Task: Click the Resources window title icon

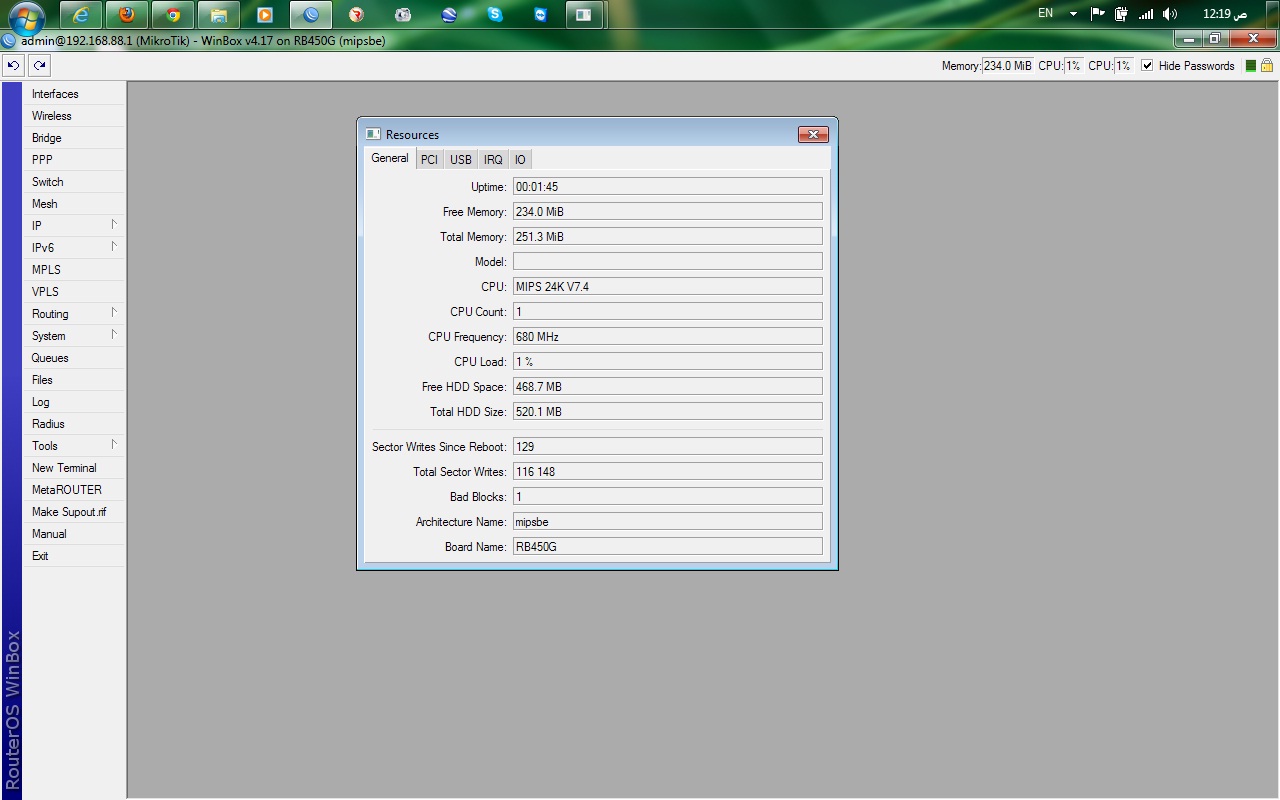Action: [373, 134]
